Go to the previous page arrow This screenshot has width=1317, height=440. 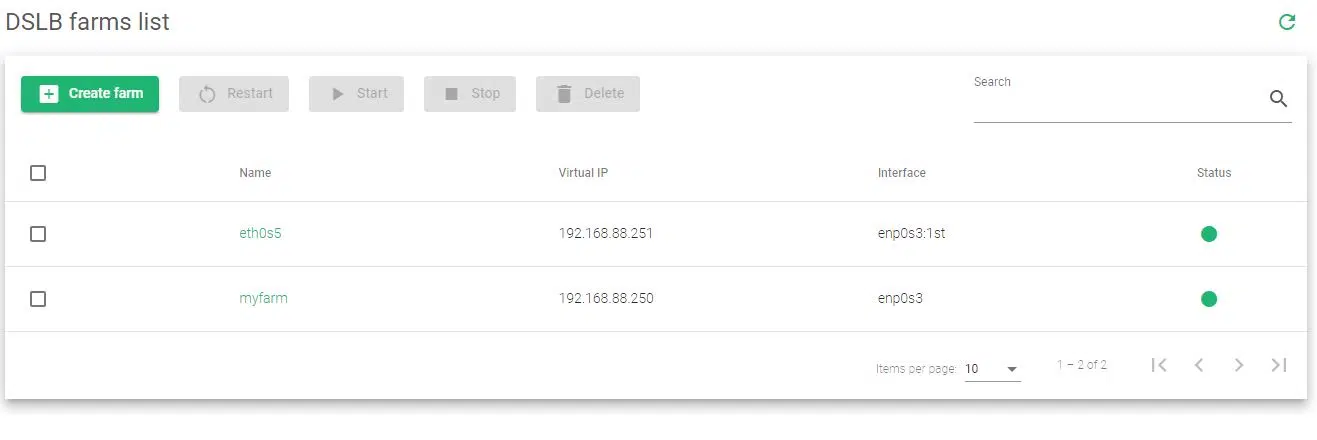coord(1199,365)
